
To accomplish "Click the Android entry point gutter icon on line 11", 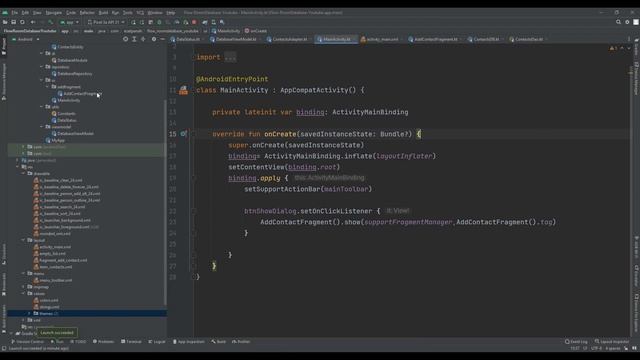I will click(x=184, y=90).
